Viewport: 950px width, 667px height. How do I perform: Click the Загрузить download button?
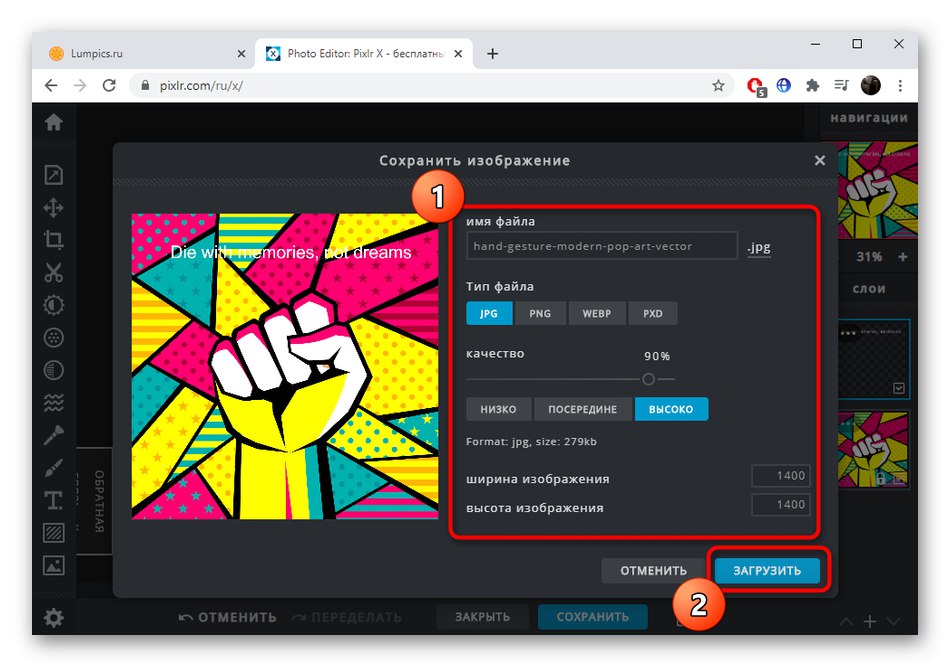point(767,571)
